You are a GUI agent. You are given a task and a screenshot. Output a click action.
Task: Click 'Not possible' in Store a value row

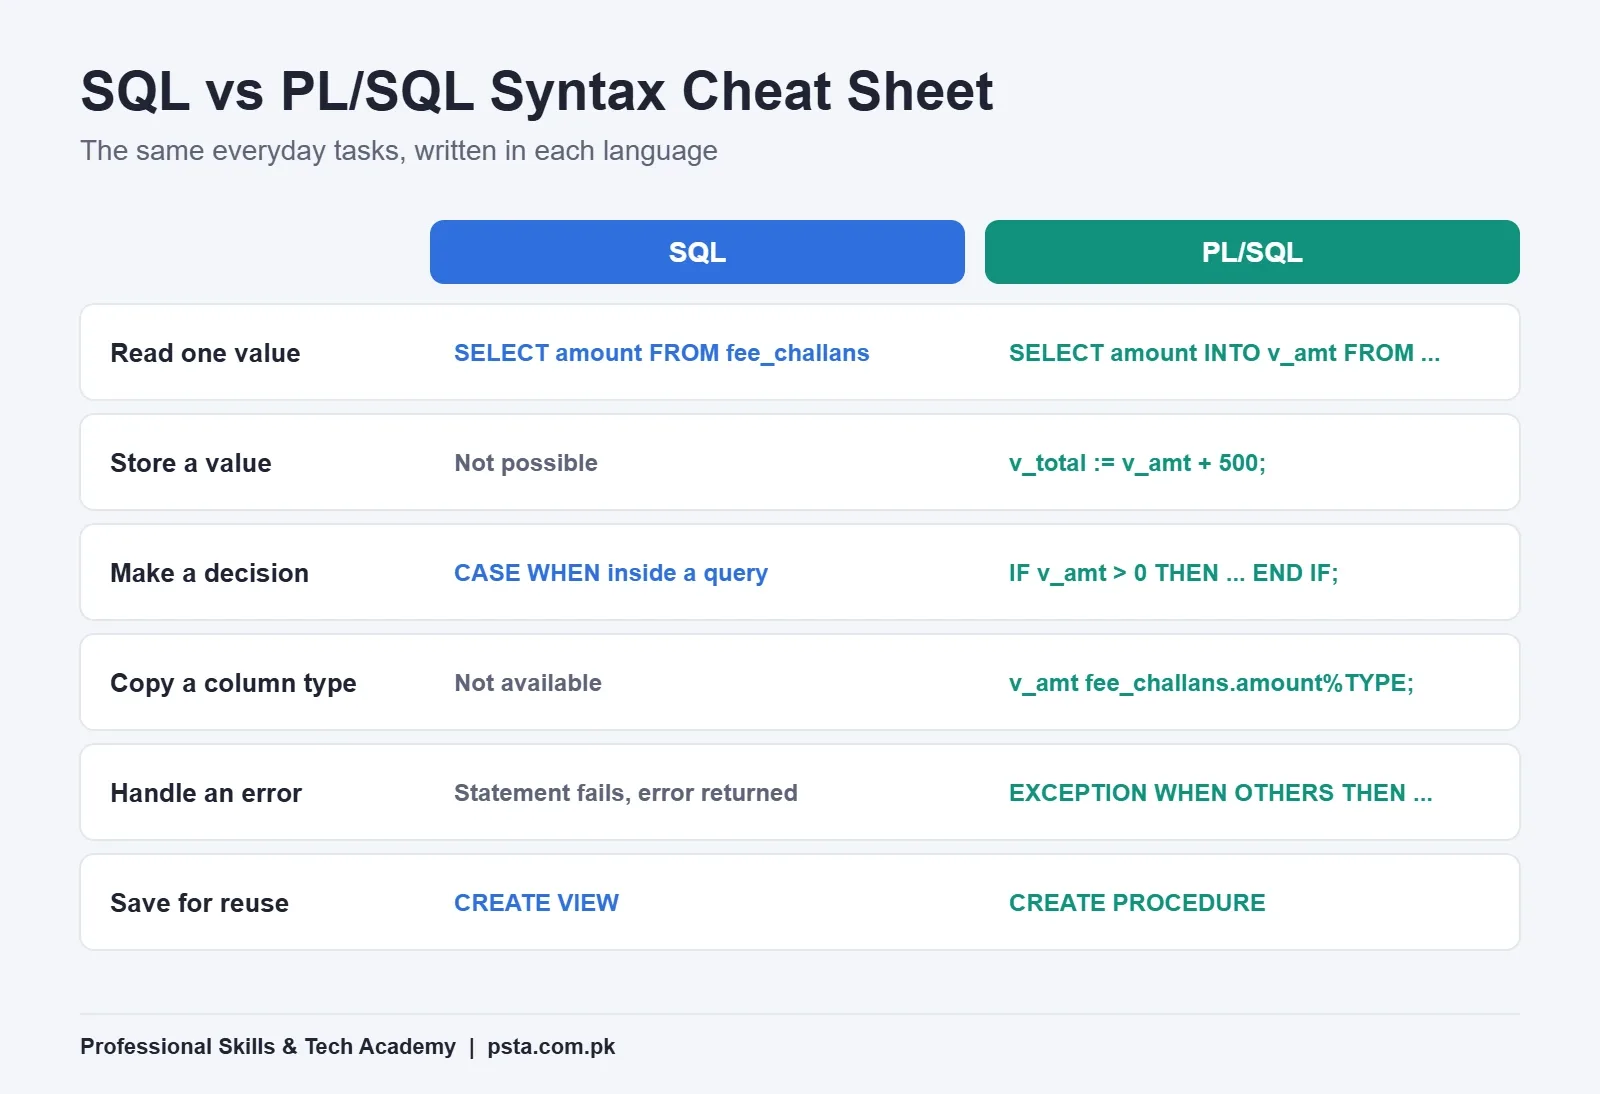click(526, 463)
